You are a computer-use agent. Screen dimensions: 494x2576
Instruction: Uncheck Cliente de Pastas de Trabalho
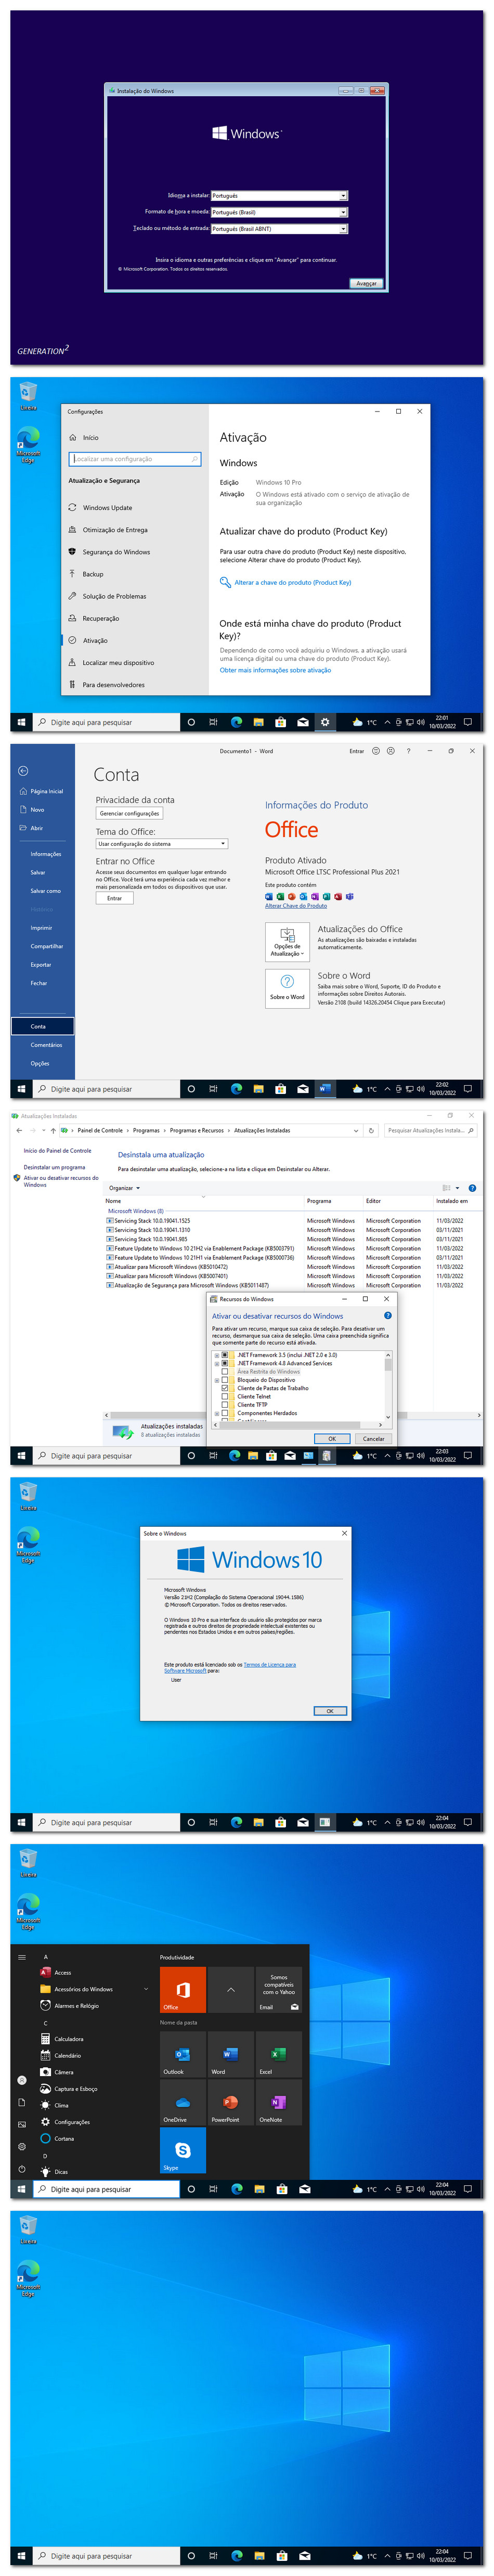pyautogui.click(x=225, y=1388)
